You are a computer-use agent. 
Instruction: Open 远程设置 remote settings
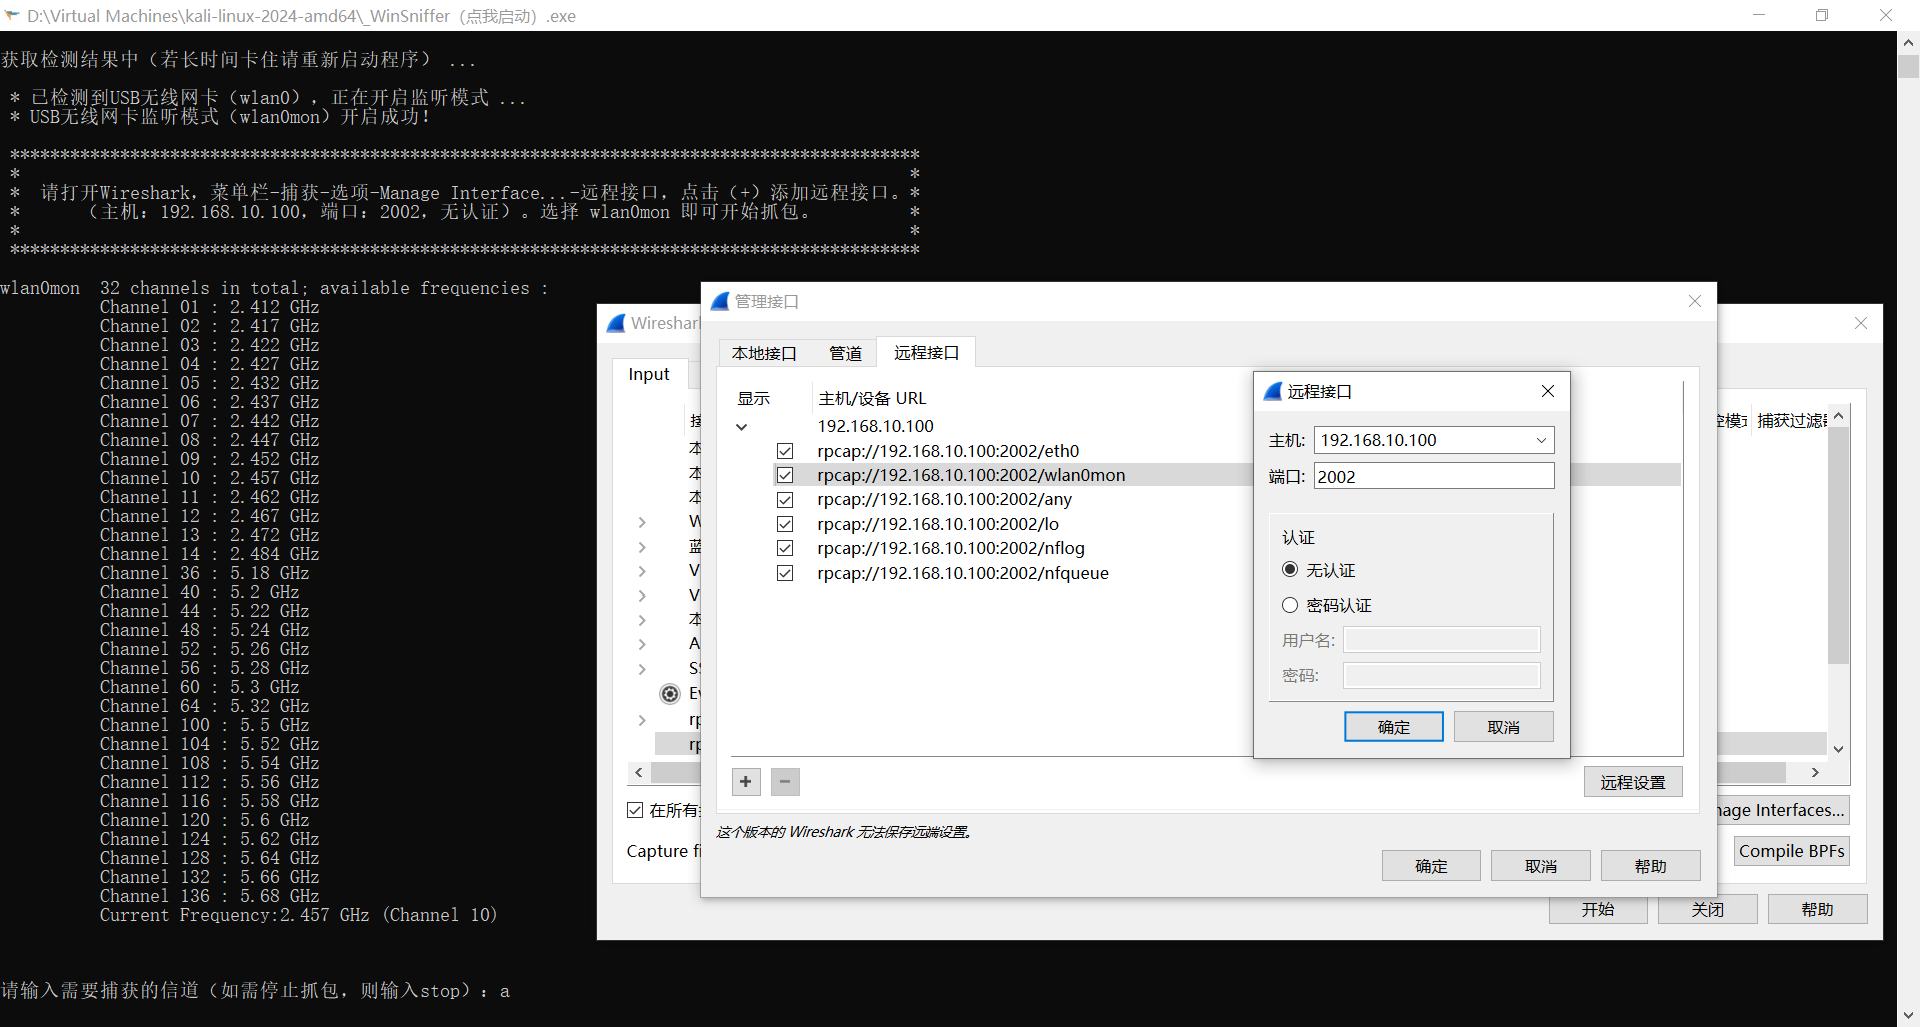pos(1633,782)
